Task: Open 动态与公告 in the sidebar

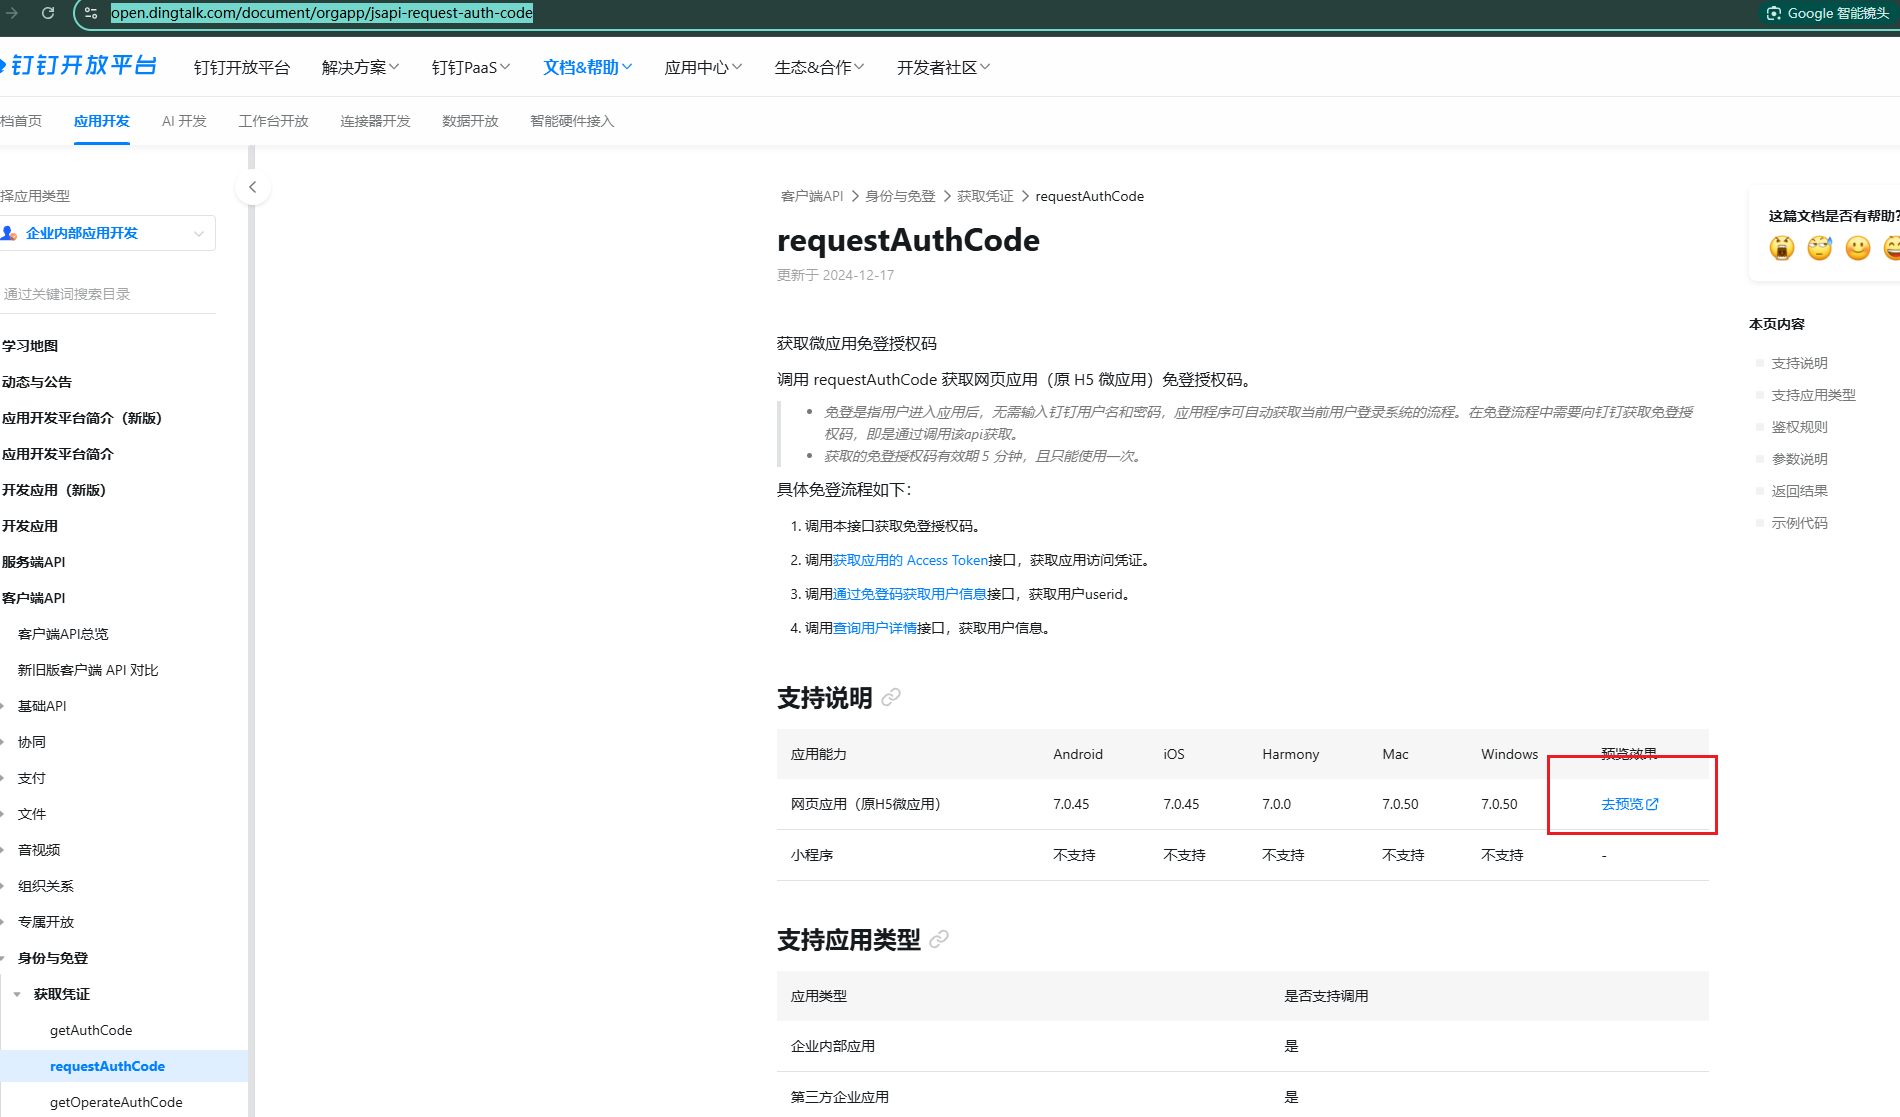Action: point(37,382)
